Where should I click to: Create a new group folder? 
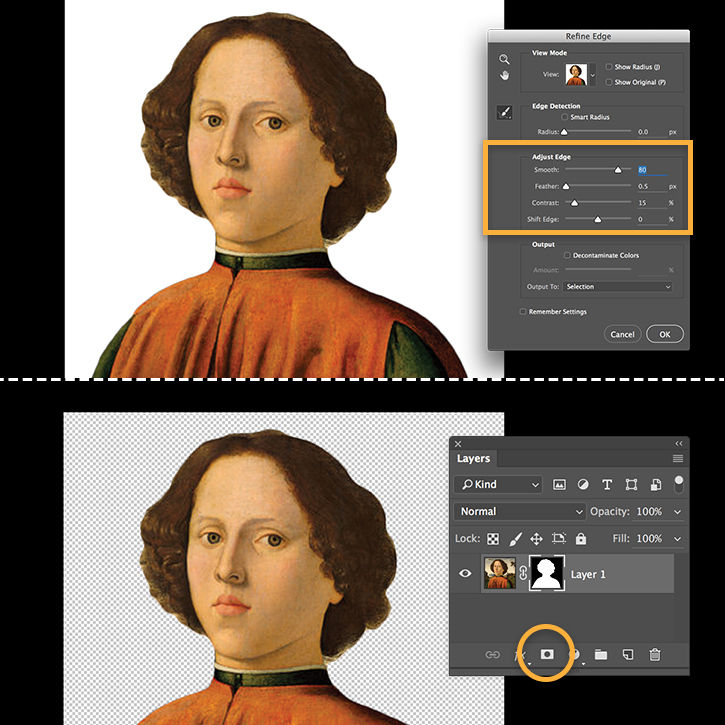[601, 655]
